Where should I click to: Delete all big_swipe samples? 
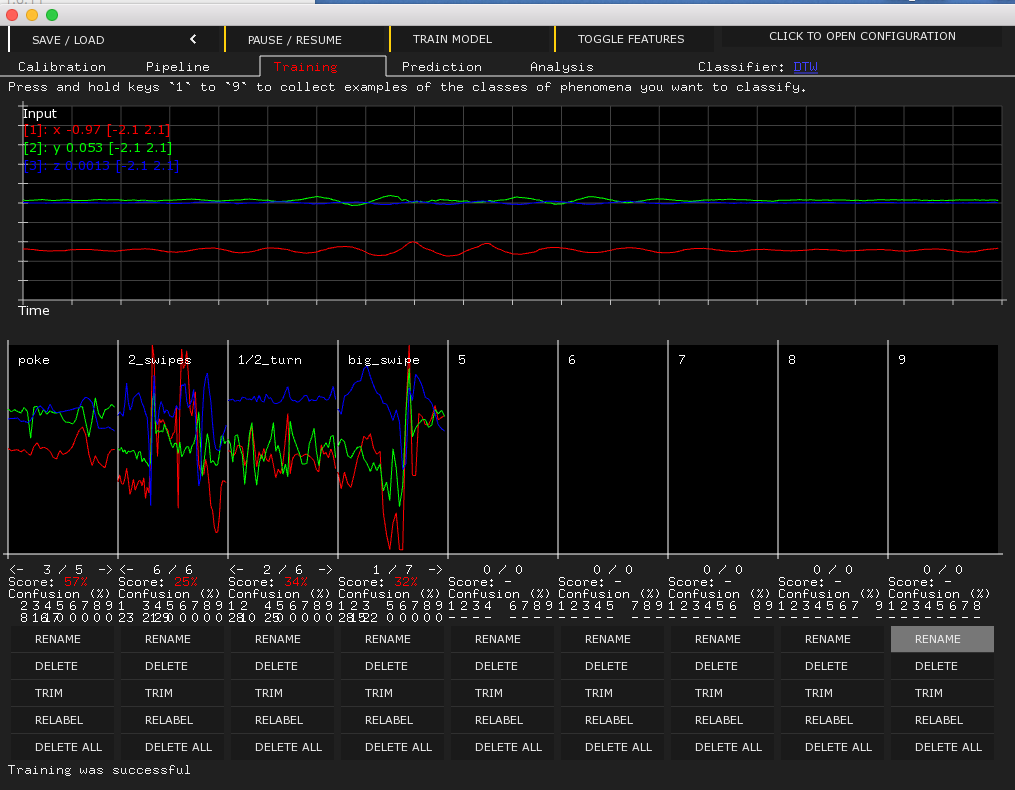[393, 747]
